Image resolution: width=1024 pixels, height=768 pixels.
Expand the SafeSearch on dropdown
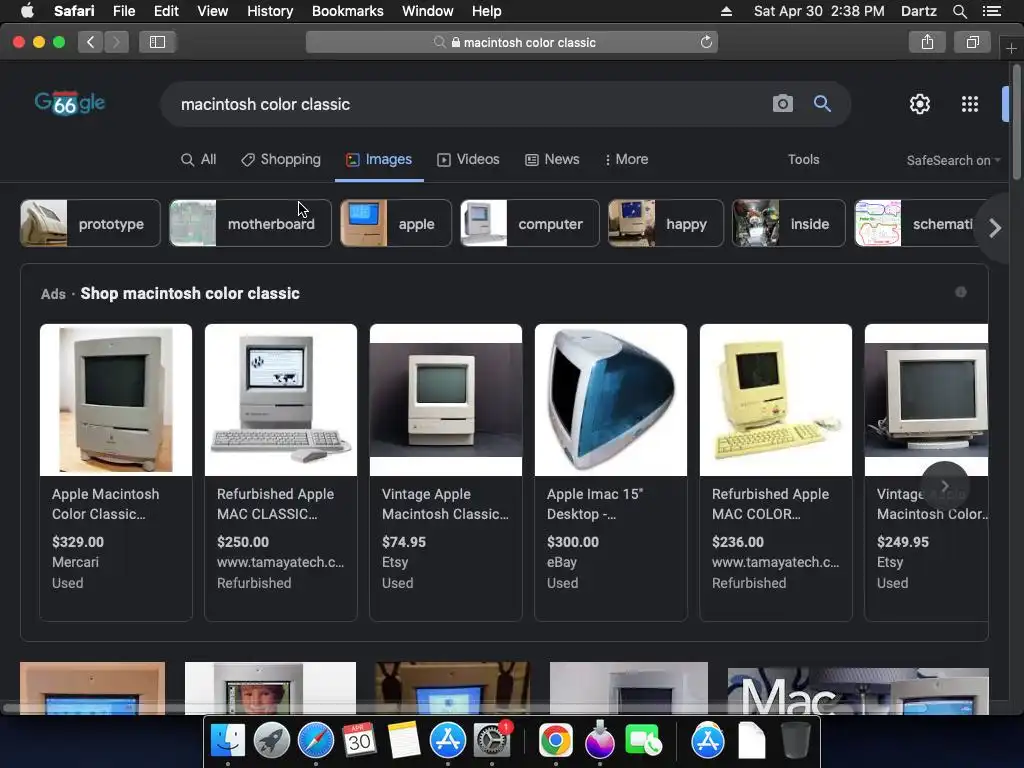953,160
